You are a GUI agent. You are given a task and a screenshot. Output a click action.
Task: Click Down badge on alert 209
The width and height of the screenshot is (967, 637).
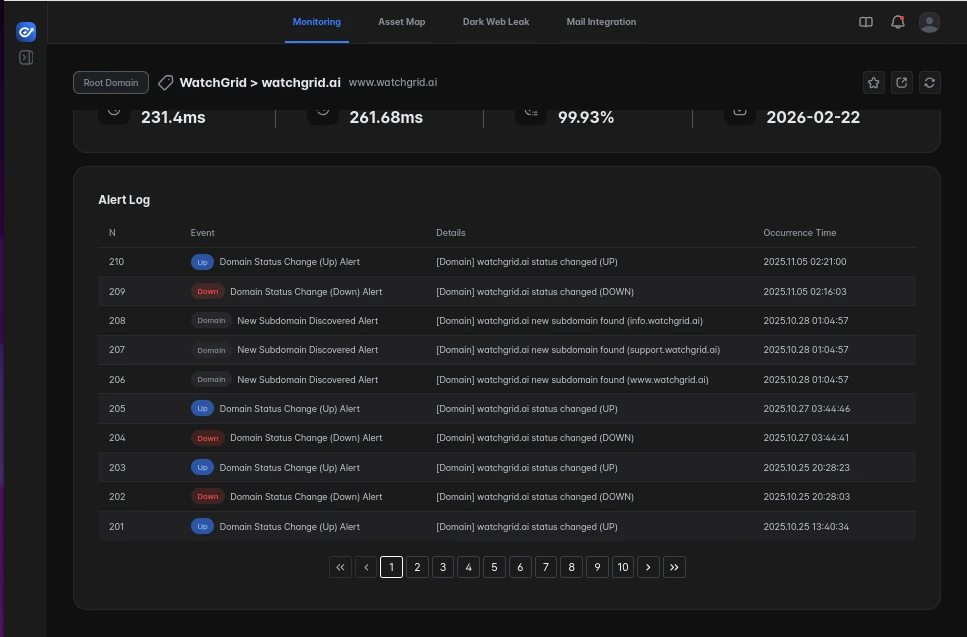click(208, 292)
